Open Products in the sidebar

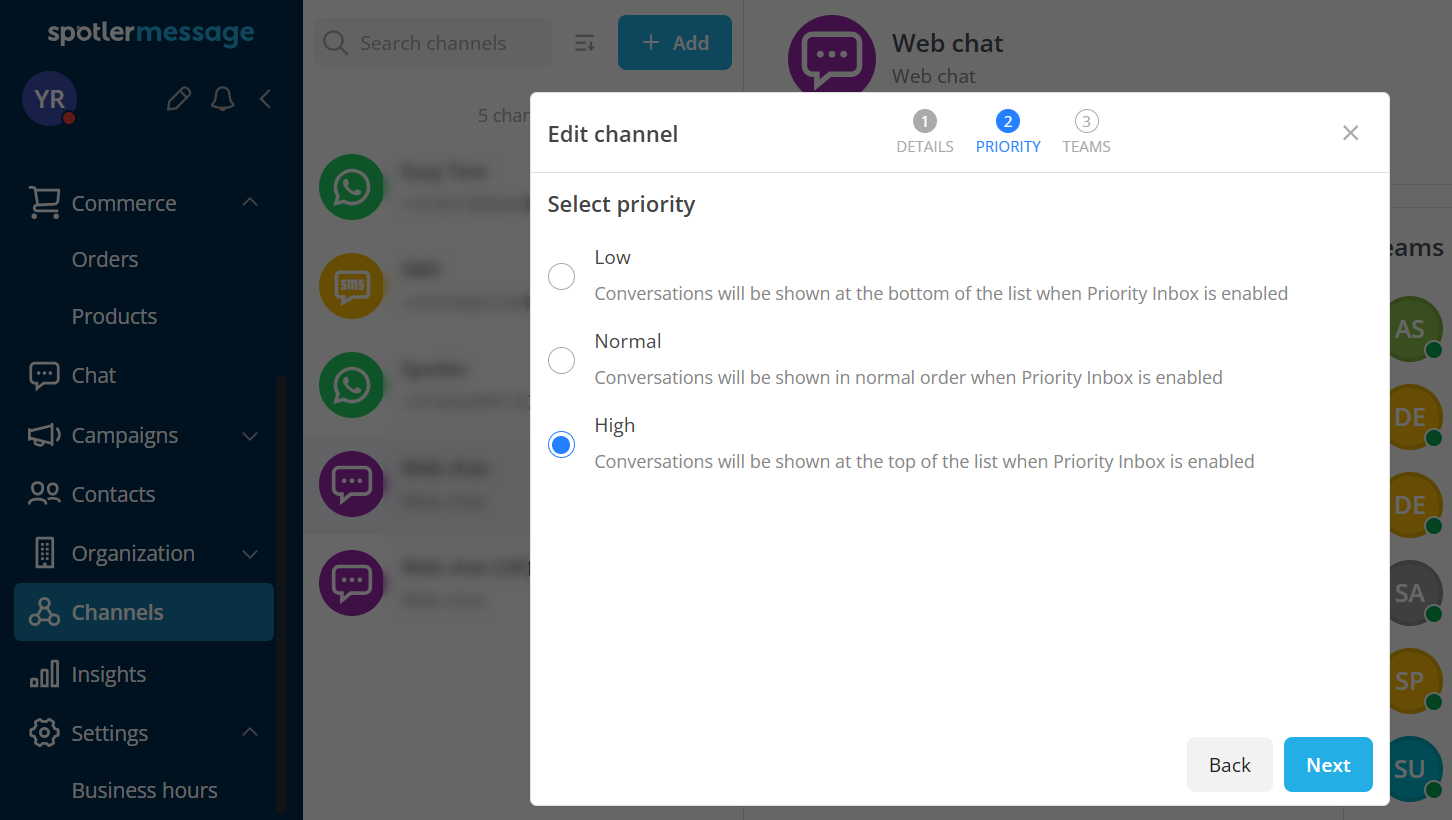pos(114,316)
